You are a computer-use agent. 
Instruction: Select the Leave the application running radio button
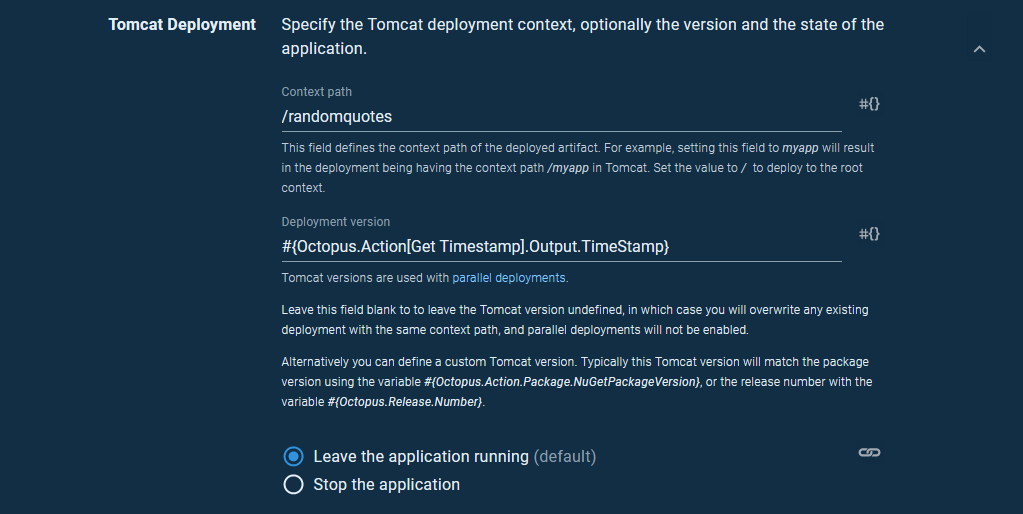[293, 456]
